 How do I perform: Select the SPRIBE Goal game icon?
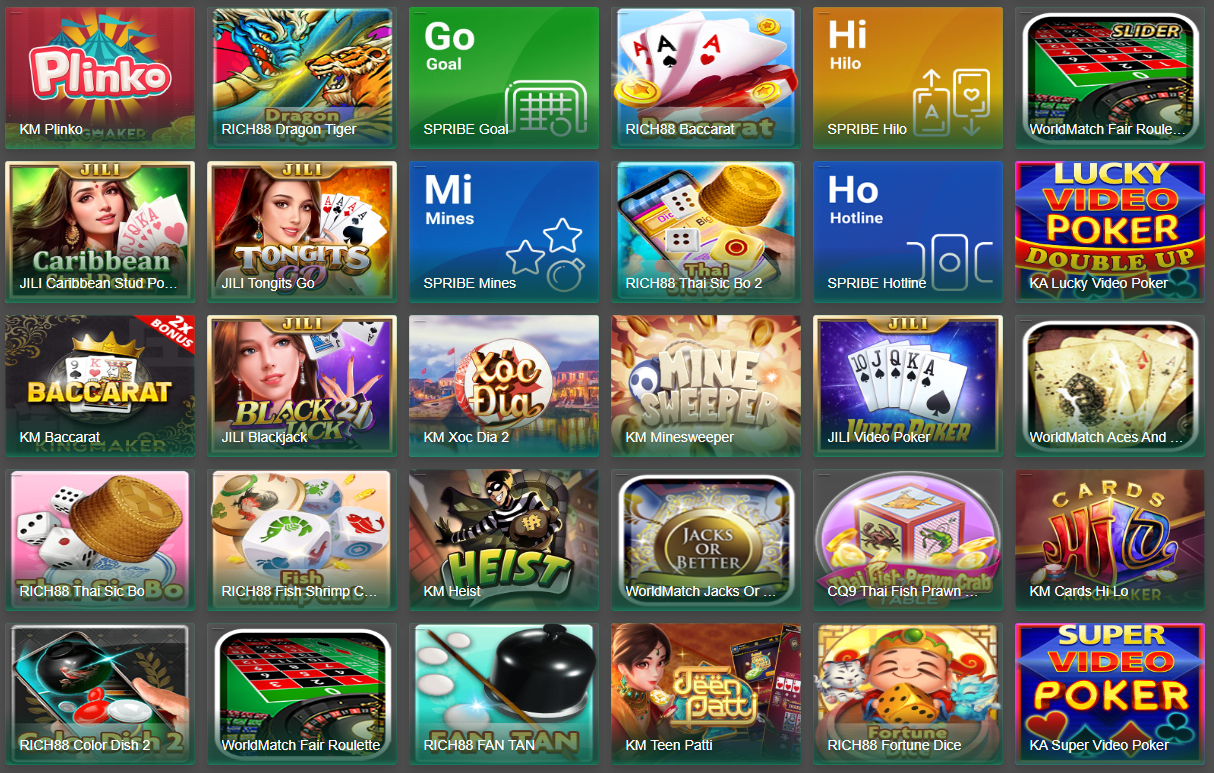pos(503,78)
